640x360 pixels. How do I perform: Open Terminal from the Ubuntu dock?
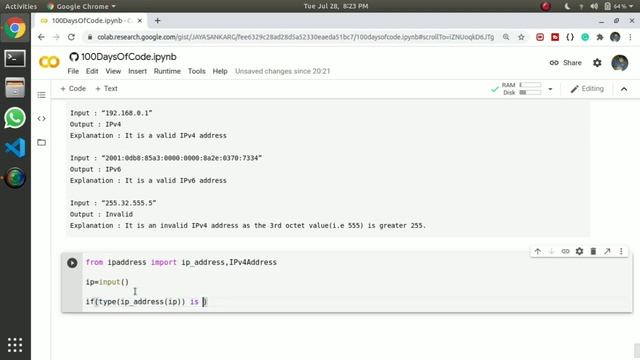click(15, 58)
